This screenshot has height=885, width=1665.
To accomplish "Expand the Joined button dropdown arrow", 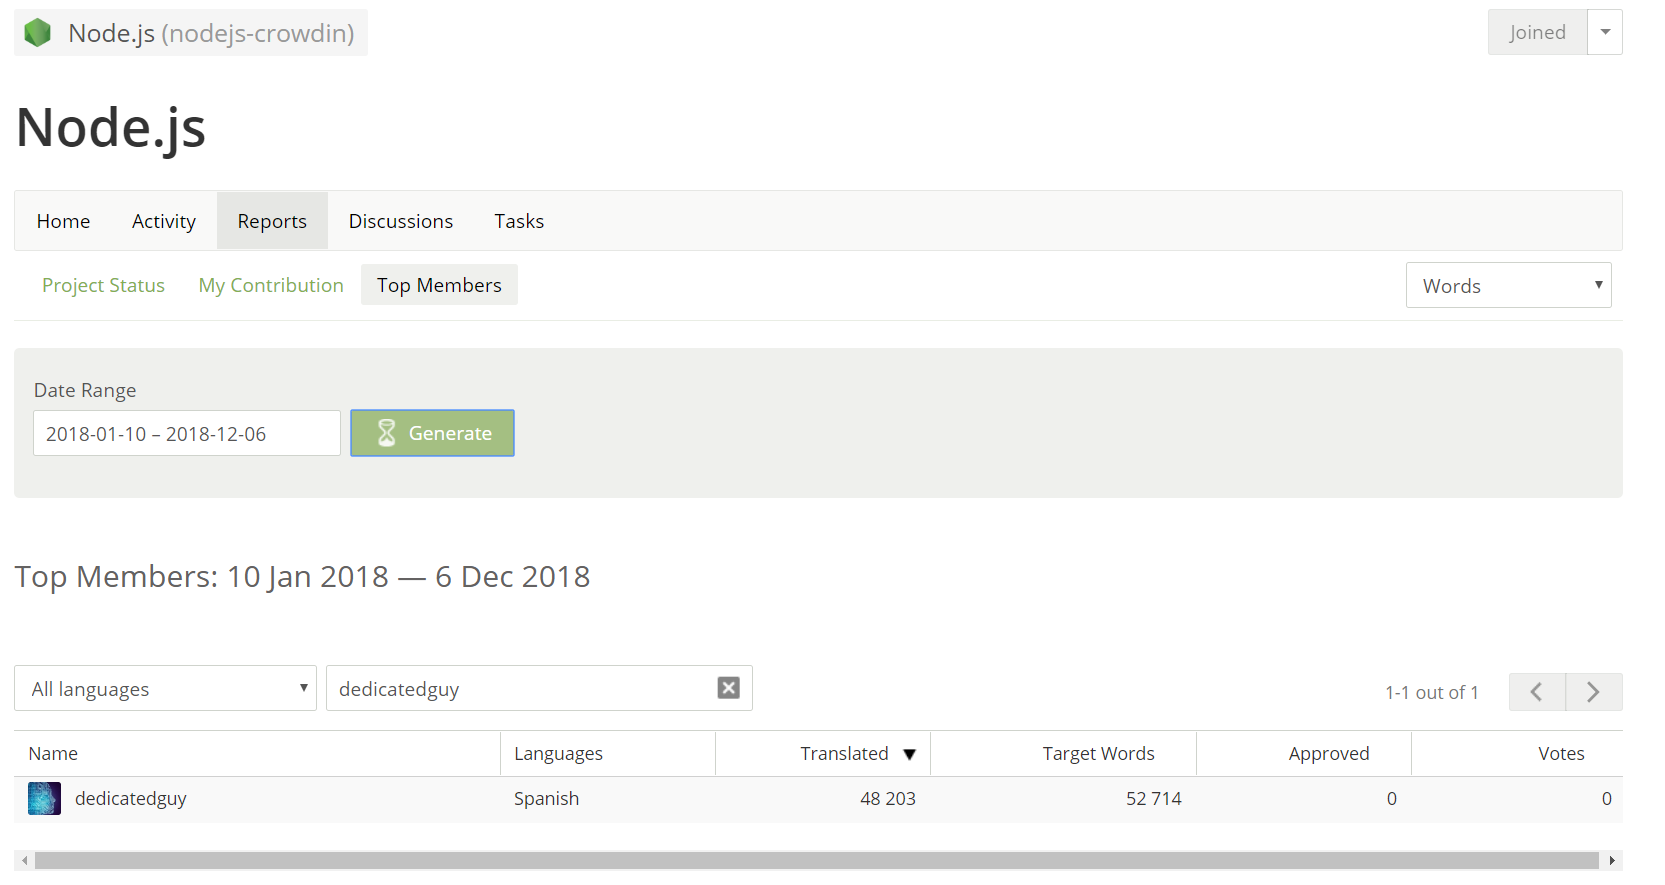I will (x=1605, y=32).
